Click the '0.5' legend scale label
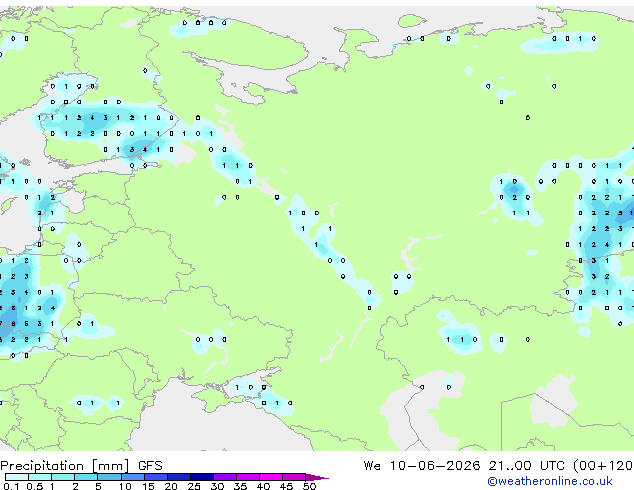 (x=34, y=486)
